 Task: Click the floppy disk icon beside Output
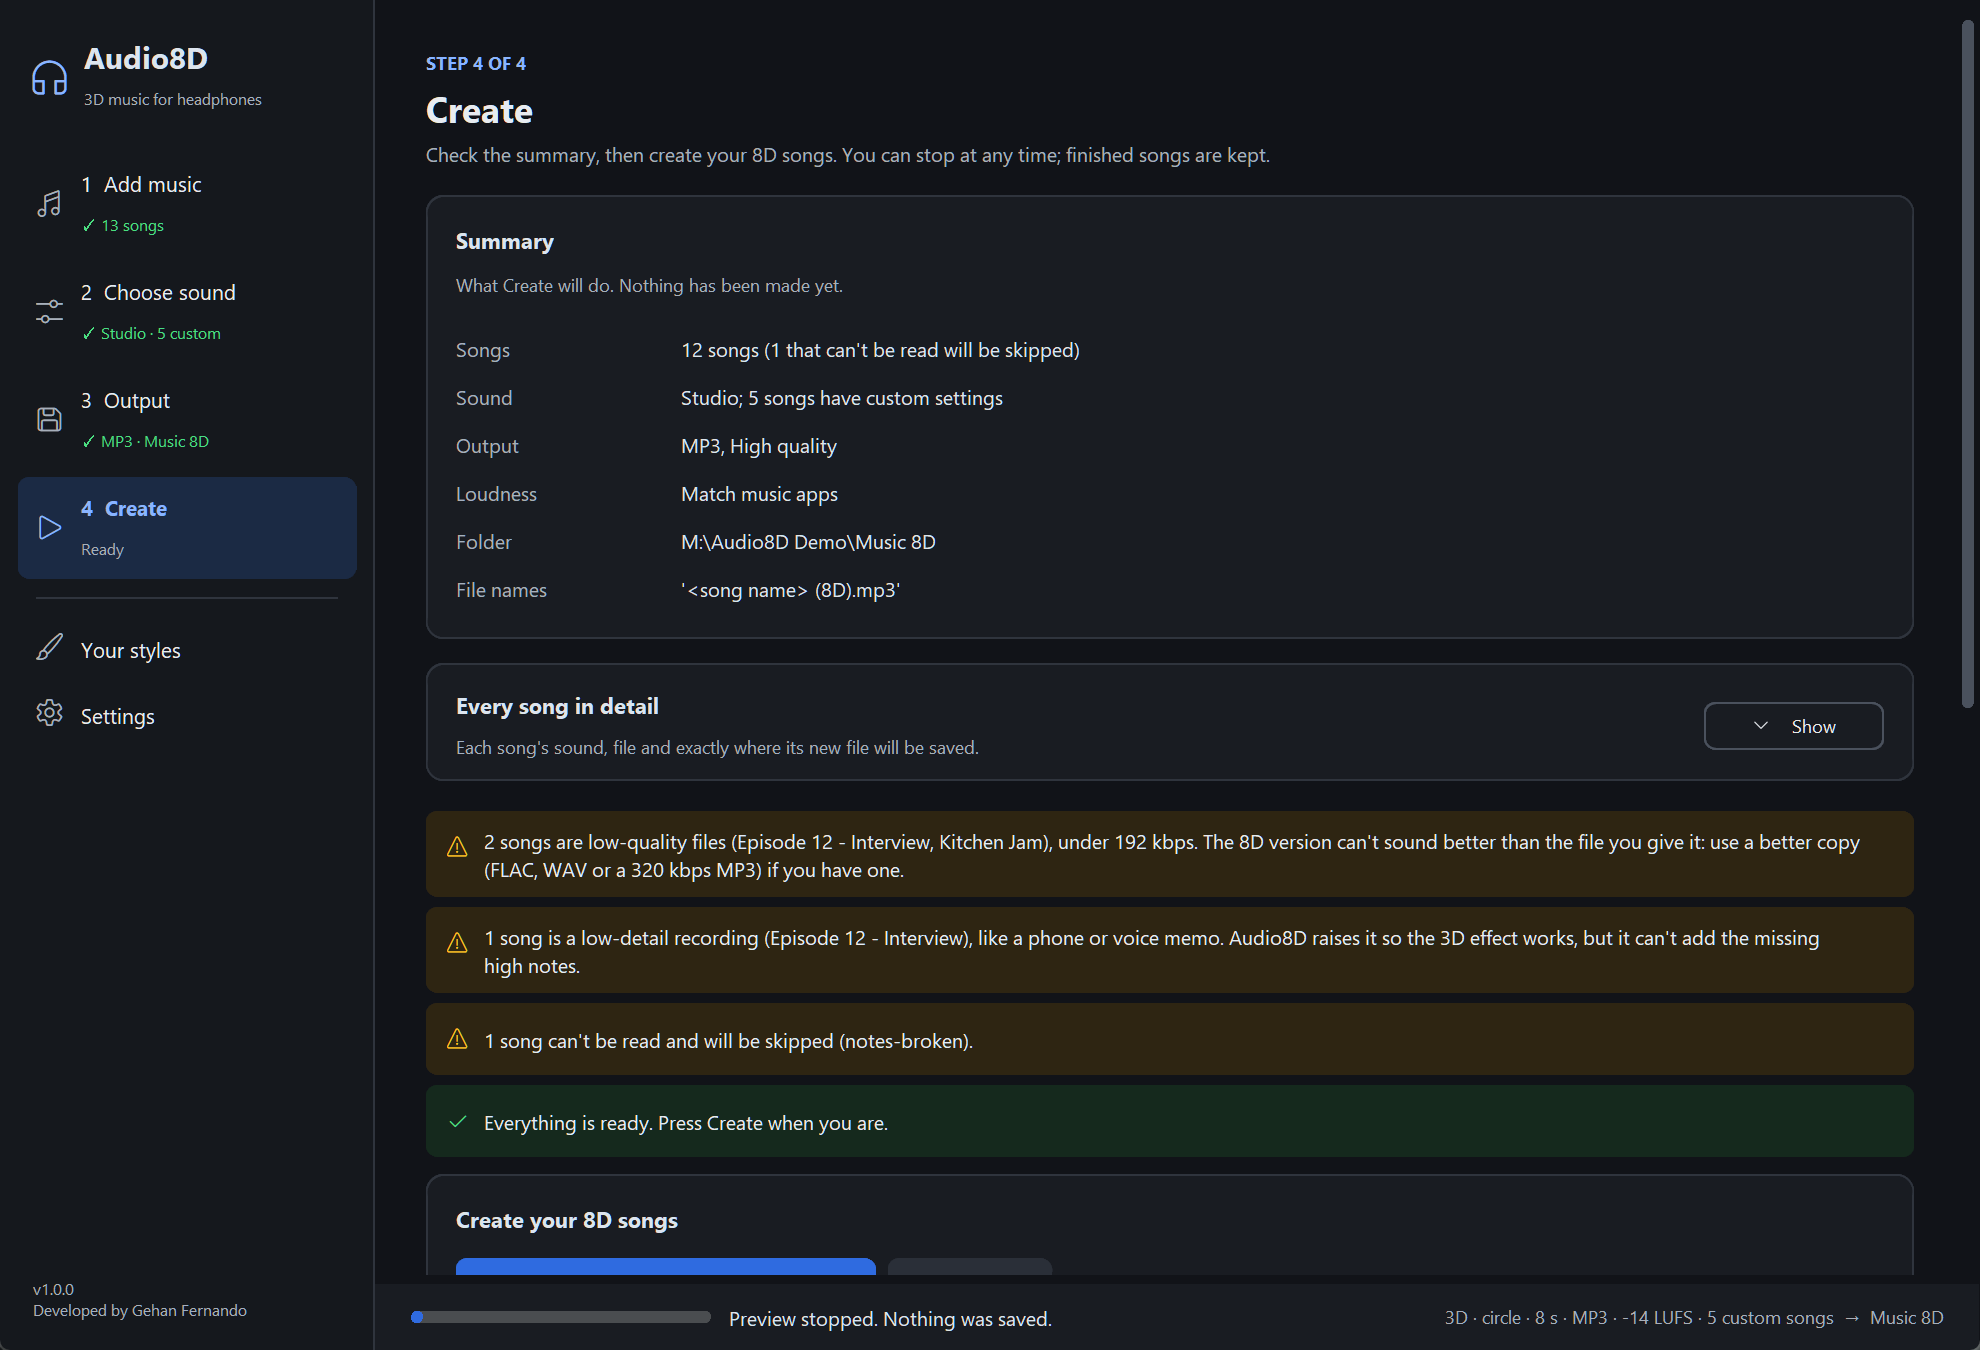tap(49, 420)
